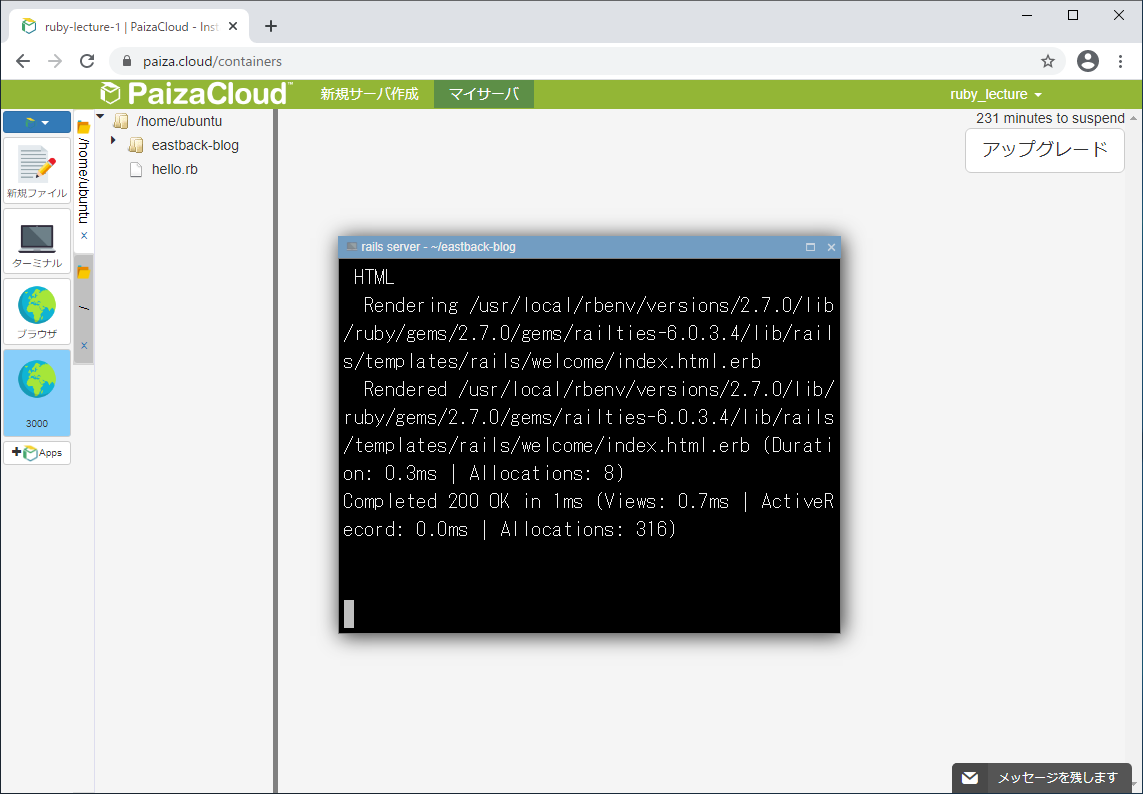The height and width of the screenshot is (794, 1143).
Task: Collapse the suspend notice arrow
Action: click(1134, 118)
